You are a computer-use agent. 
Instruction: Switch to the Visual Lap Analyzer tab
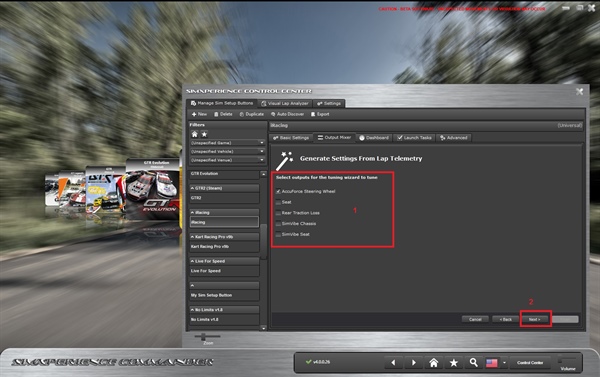click(285, 103)
